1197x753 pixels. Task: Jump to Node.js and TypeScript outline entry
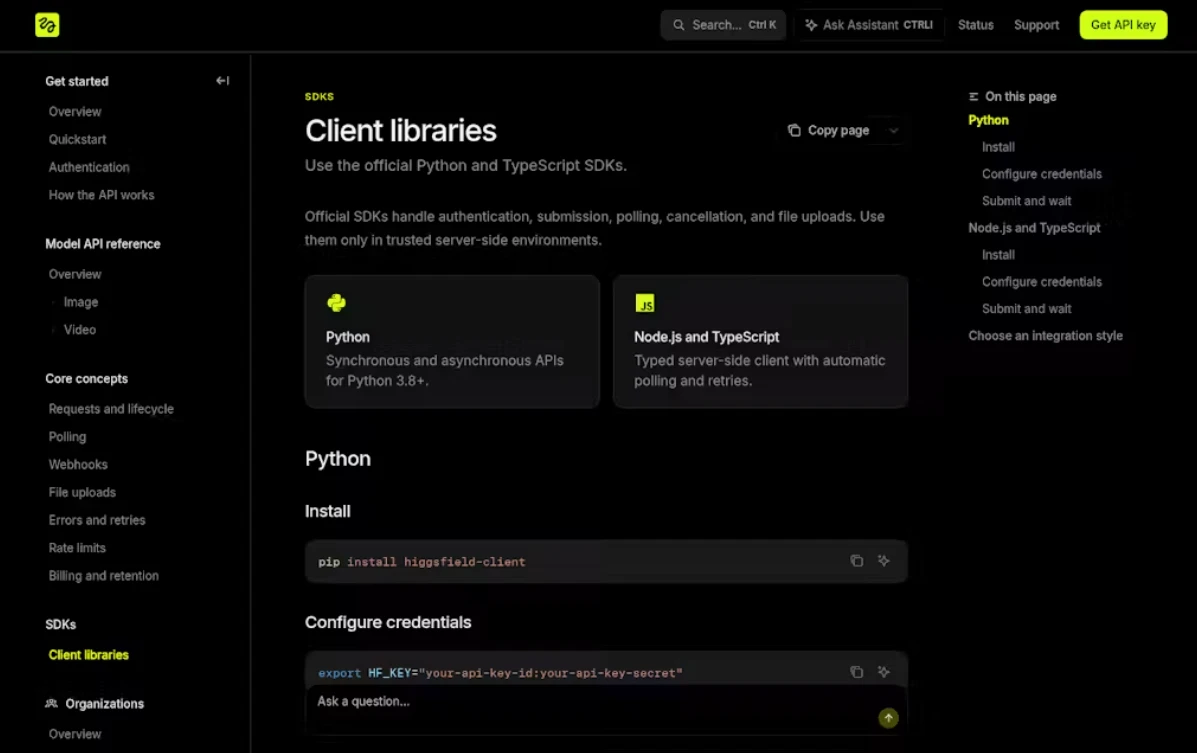tap(1034, 228)
